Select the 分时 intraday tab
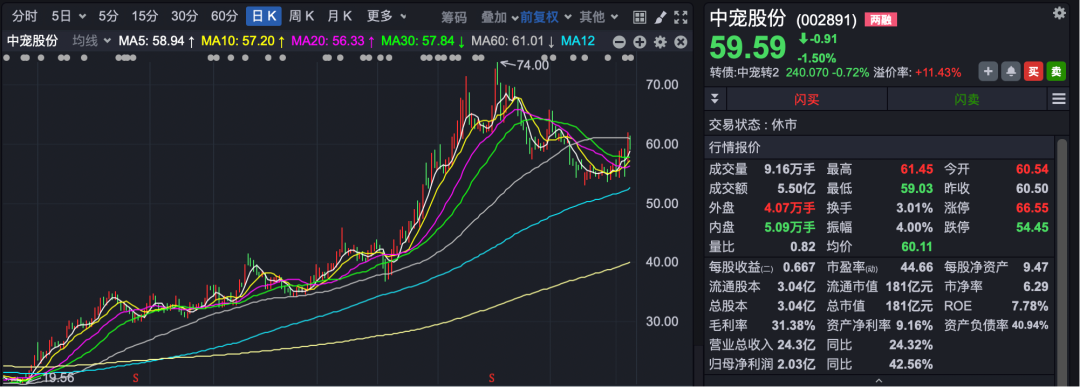 pyautogui.click(x=25, y=17)
